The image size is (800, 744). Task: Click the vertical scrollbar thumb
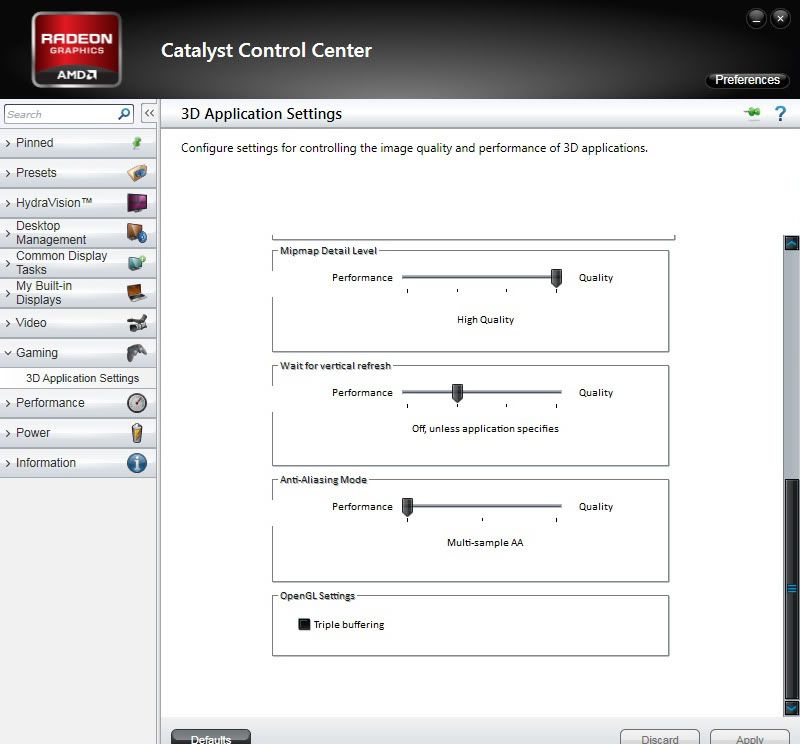click(x=791, y=588)
